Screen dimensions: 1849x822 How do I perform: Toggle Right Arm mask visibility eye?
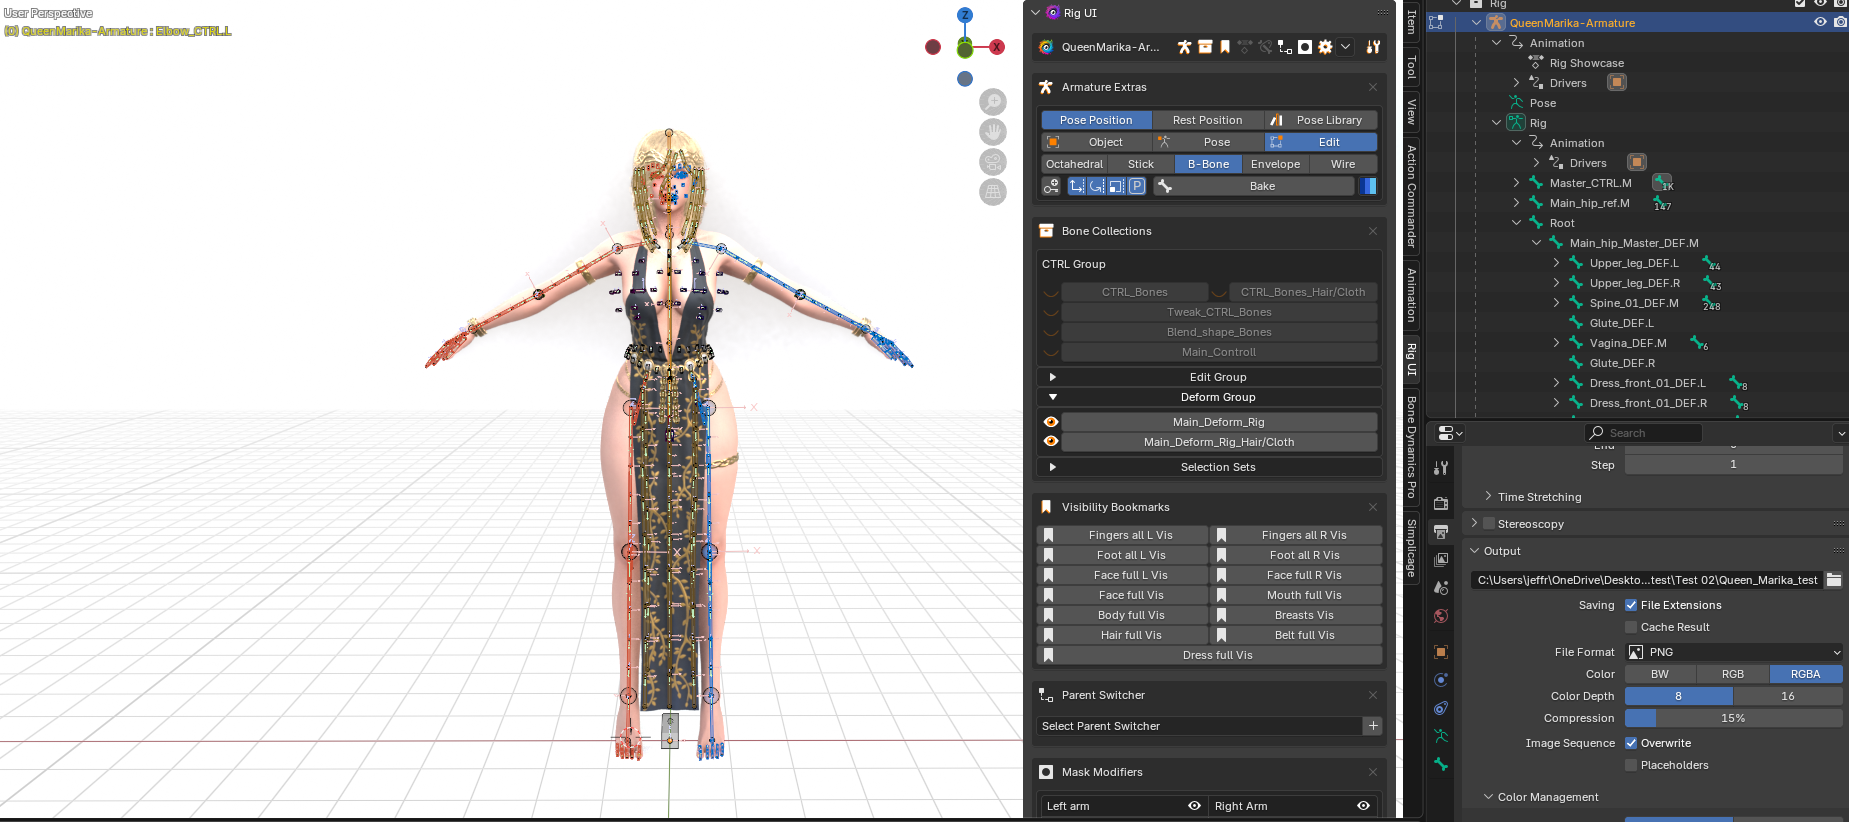click(x=1363, y=806)
